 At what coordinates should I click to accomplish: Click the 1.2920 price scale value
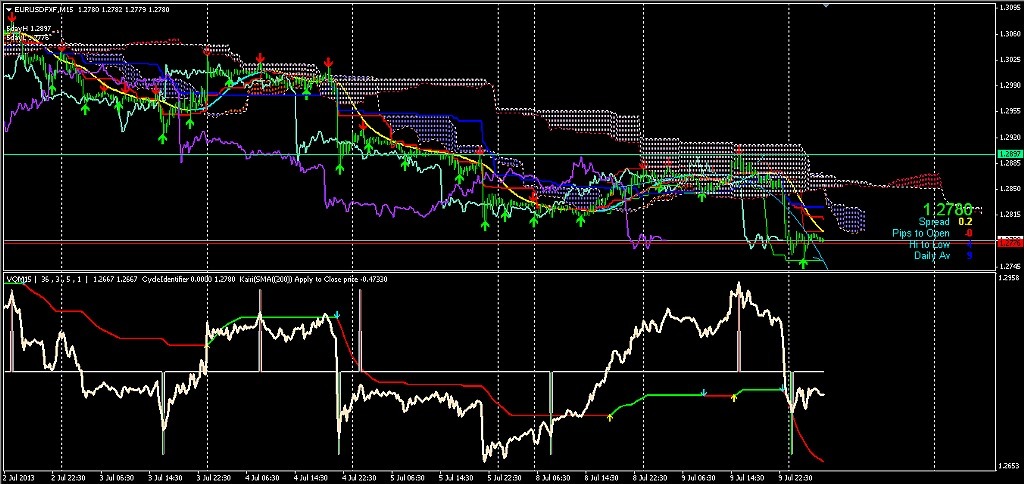[x=1010, y=137]
